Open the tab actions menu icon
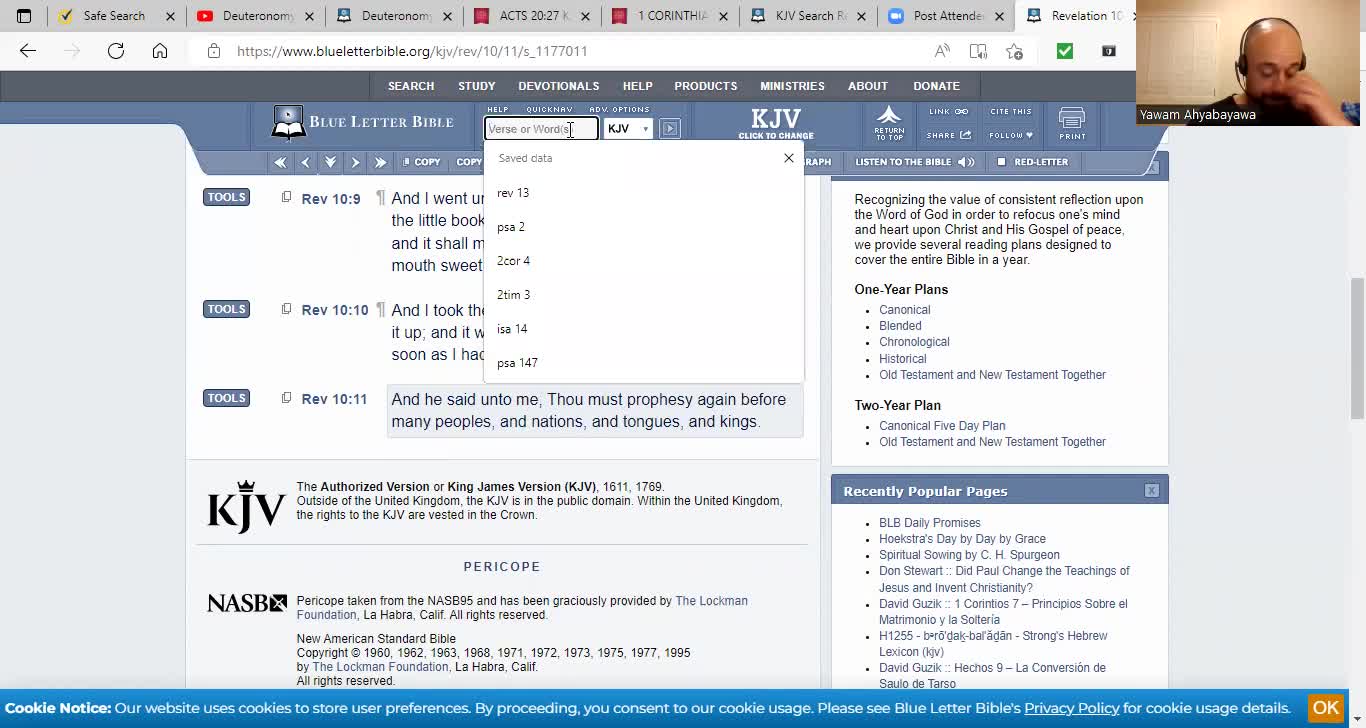The image size is (1366, 728). tap(24, 16)
